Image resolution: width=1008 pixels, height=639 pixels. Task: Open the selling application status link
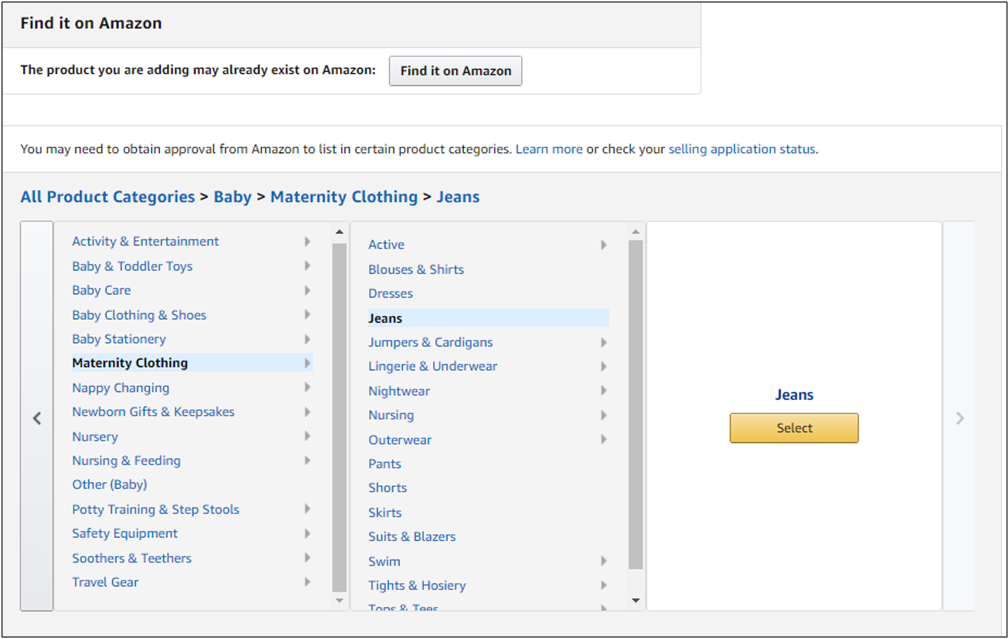741,149
